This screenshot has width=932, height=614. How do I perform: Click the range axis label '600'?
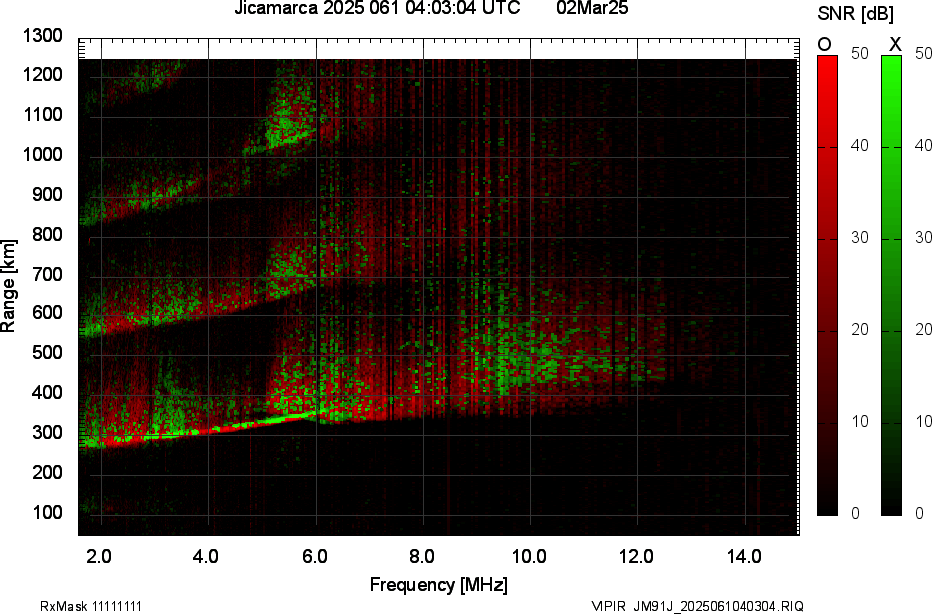point(47,312)
